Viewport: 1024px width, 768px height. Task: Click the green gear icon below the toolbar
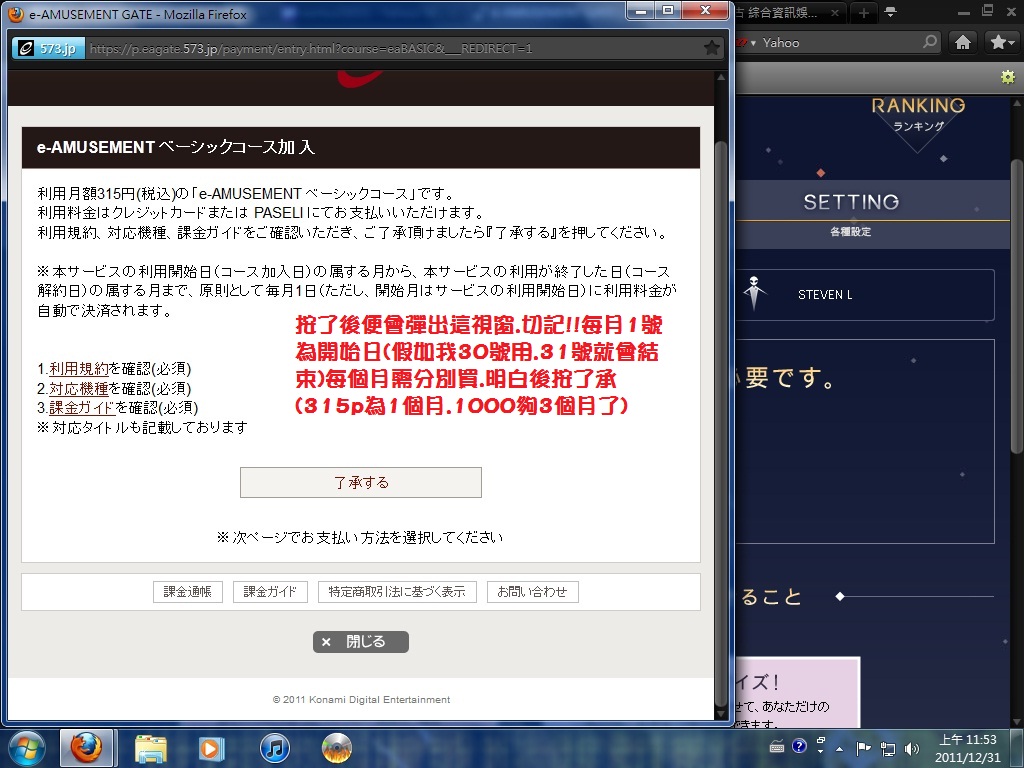pos(1008,78)
